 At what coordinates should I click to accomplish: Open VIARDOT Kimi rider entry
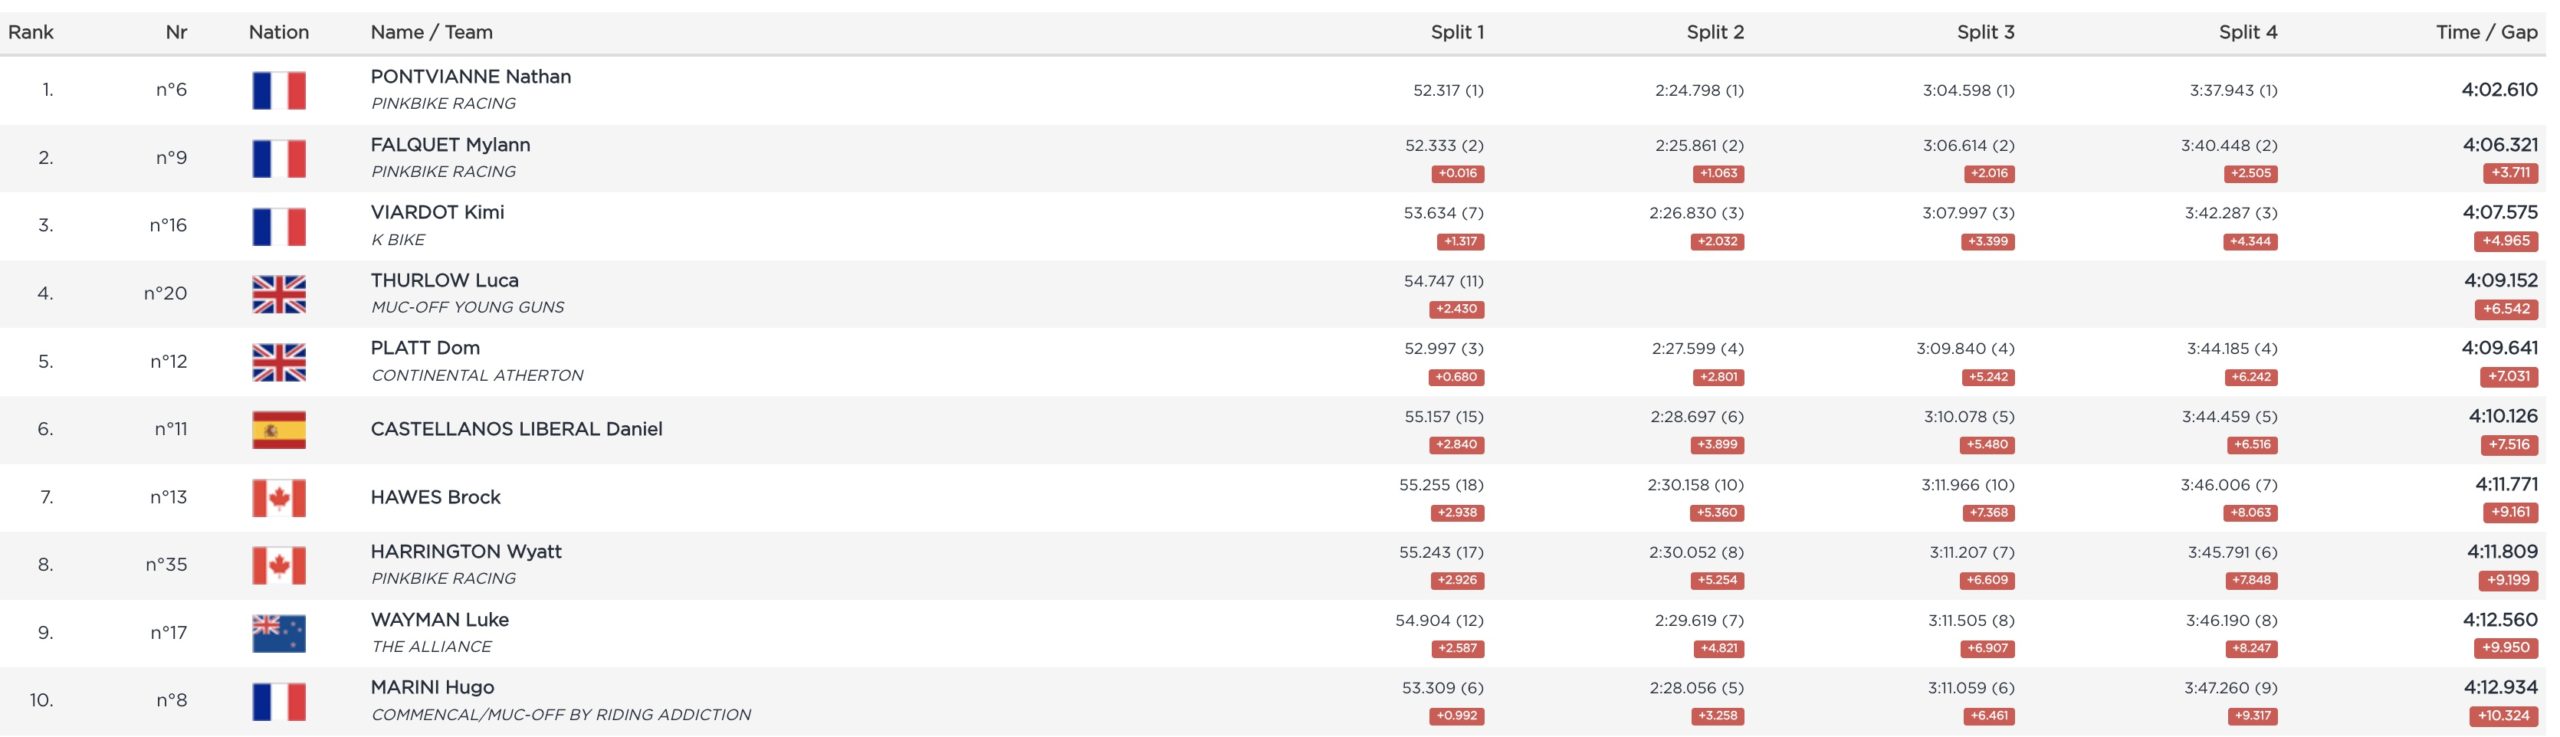pyautogui.click(x=437, y=212)
